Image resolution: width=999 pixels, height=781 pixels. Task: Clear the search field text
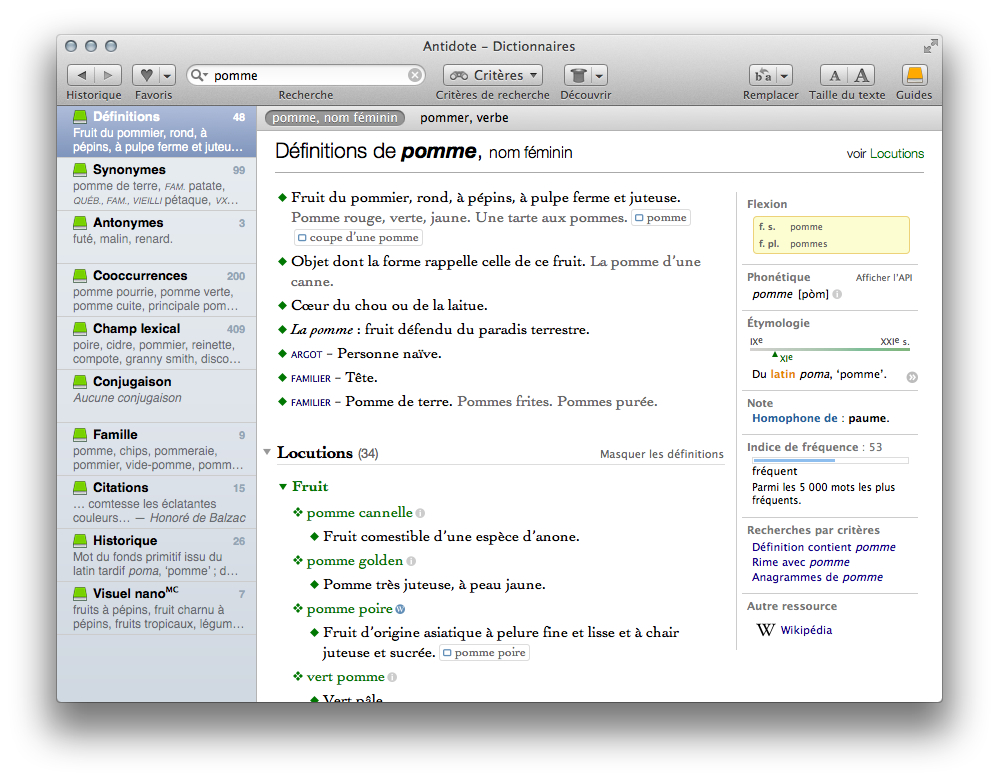point(415,75)
